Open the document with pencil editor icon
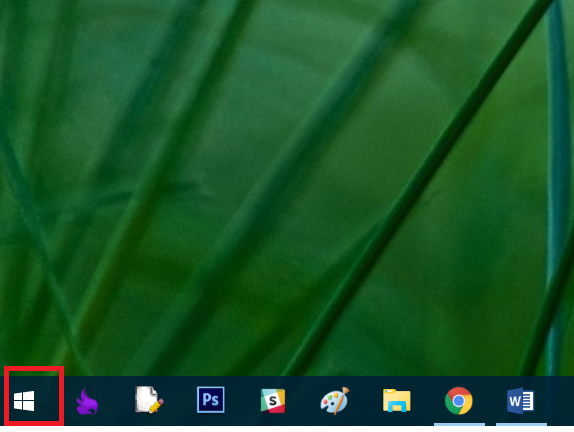 tap(149, 400)
